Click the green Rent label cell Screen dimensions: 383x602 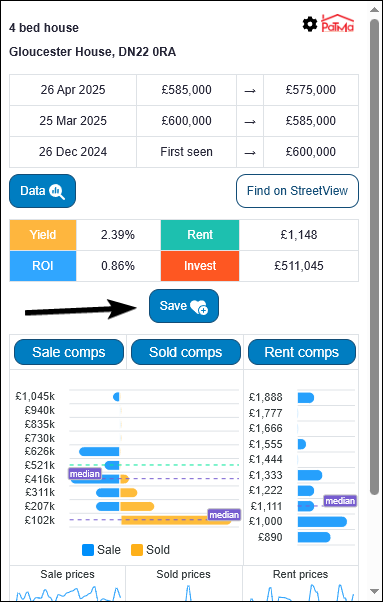click(x=200, y=235)
